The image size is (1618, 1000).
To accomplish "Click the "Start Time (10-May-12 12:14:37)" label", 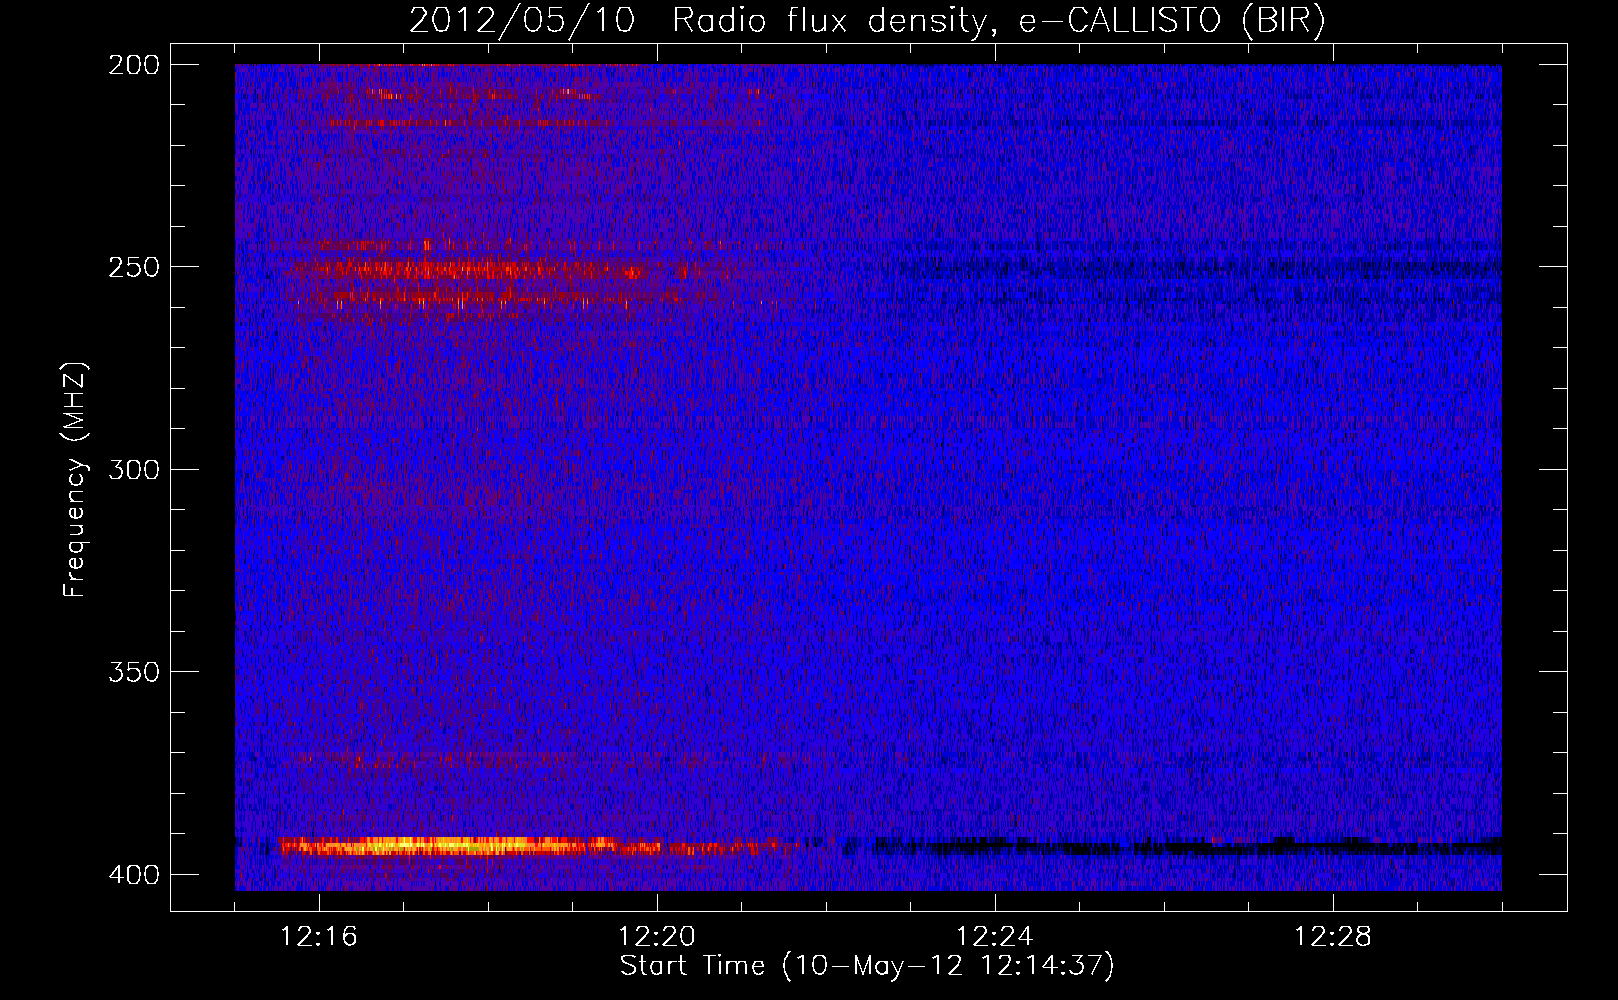I will 866,966.
